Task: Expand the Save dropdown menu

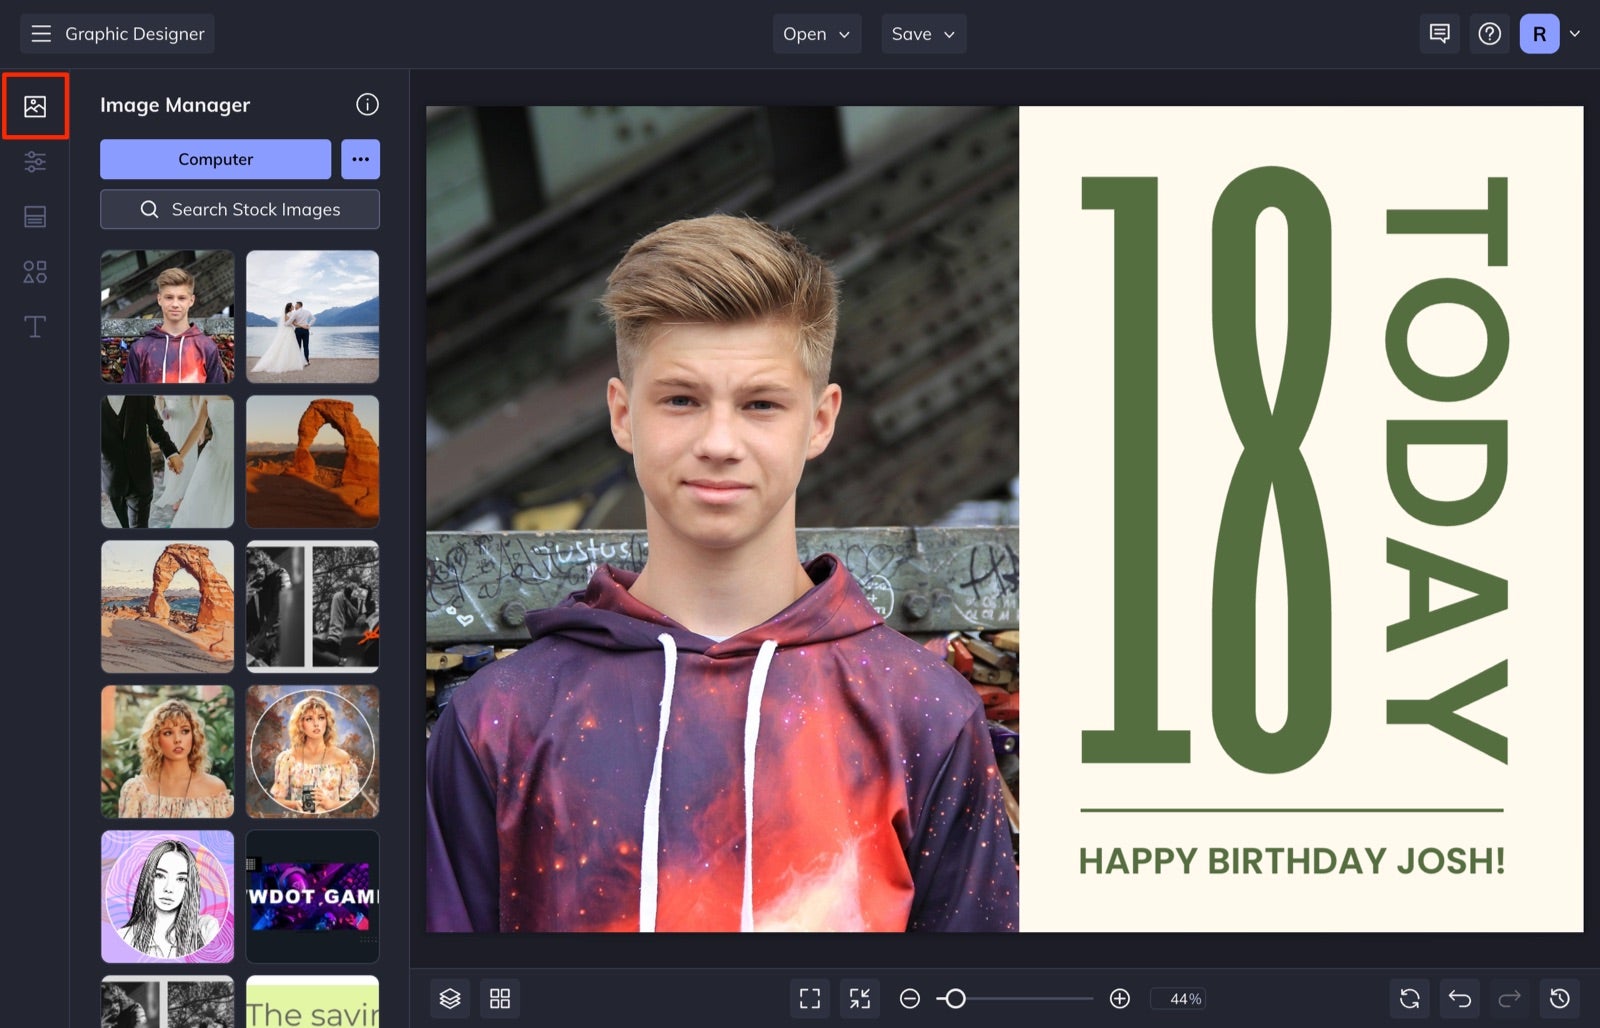Action: click(x=923, y=34)
